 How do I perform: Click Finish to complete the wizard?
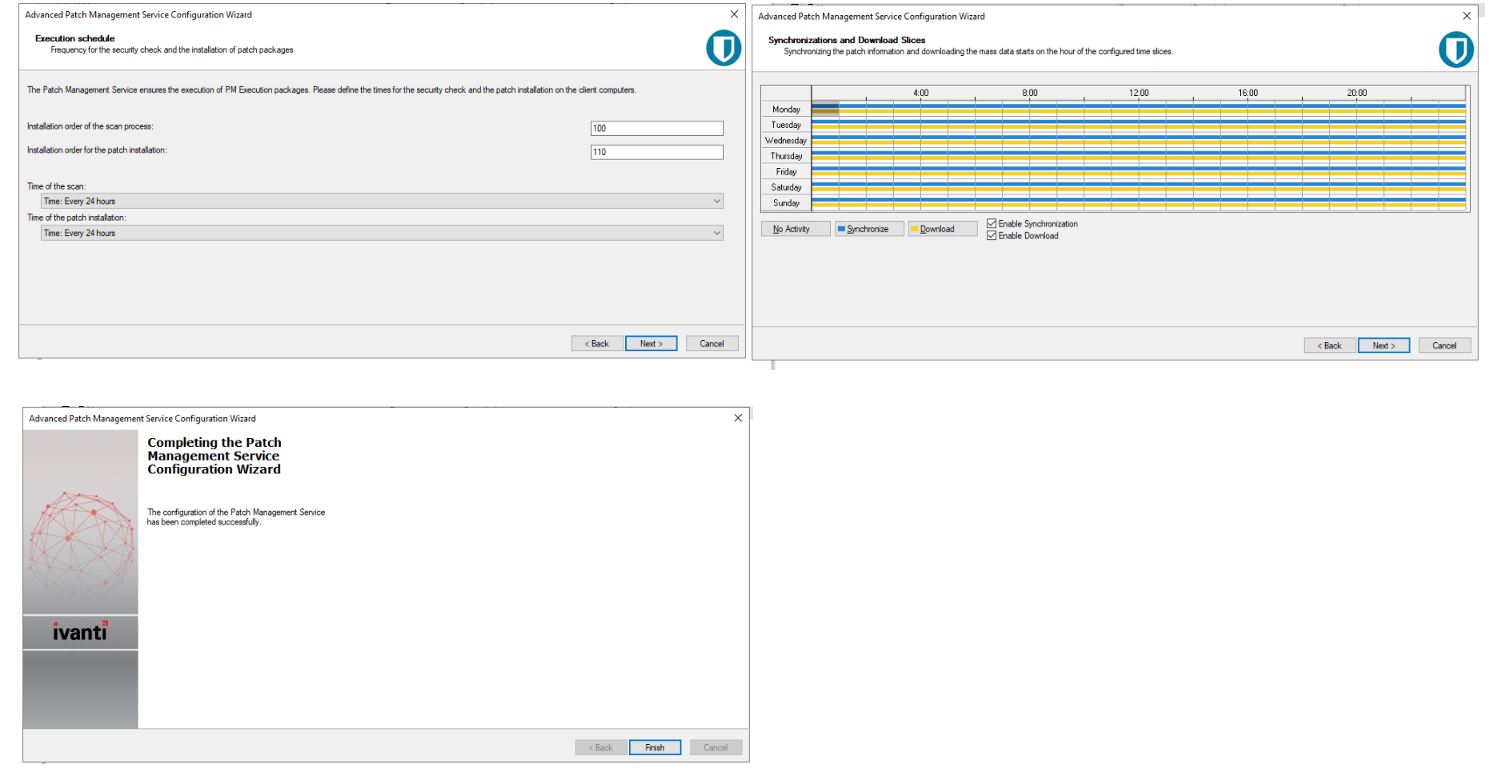pyautogui.click(x=655, y=746)
